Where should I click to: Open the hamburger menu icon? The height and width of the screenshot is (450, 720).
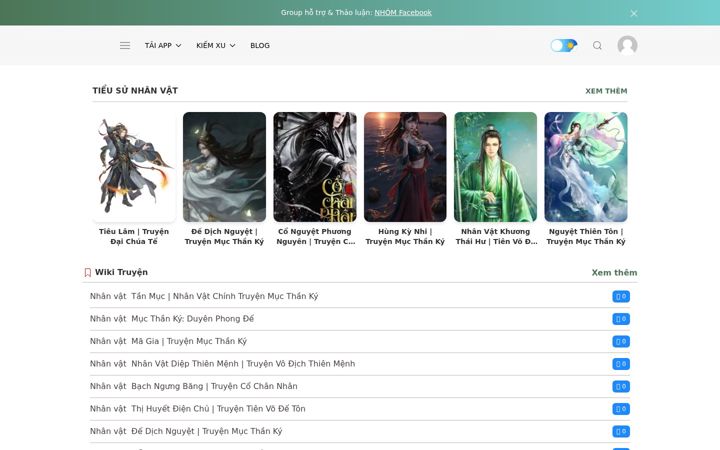[x=125, y=45]
